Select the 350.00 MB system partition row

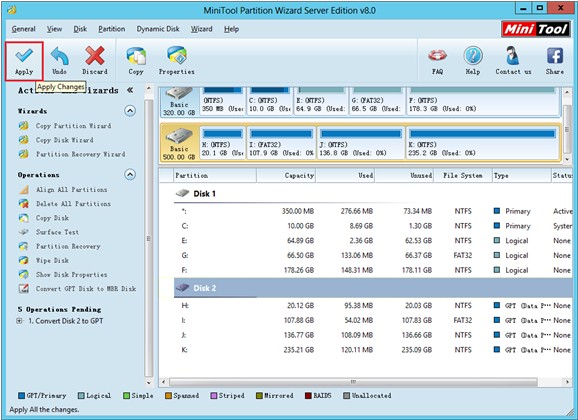(x=372, y=211)
